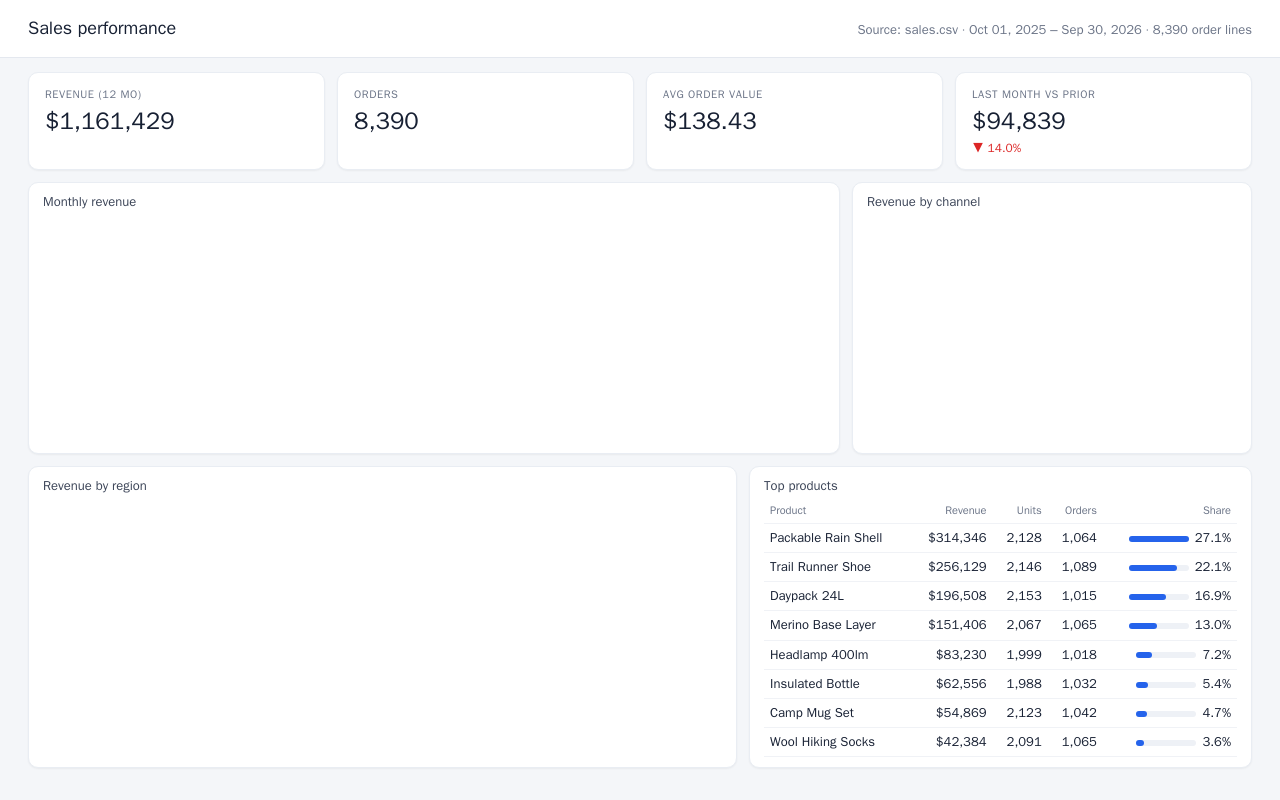This screenshot has height=800, width=1280.
Task: Click the Share column header
Action: pyautogui.click(x=1216, y=510)
